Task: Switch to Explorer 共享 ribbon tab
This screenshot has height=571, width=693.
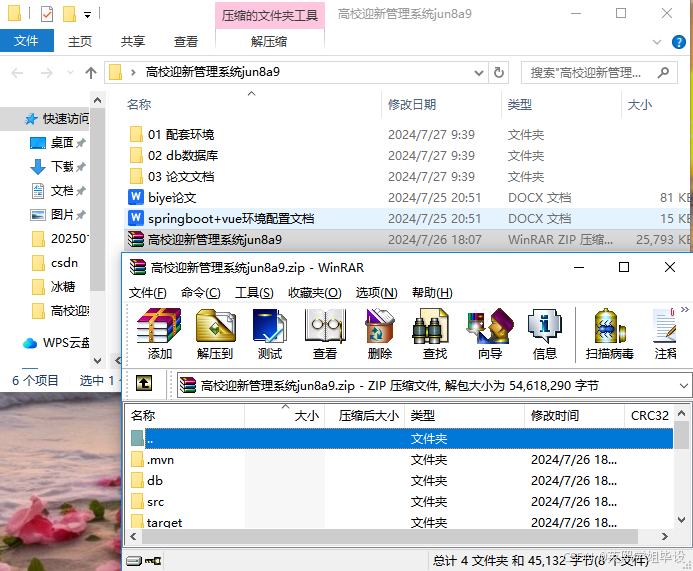Action: (x=133, y=42)
